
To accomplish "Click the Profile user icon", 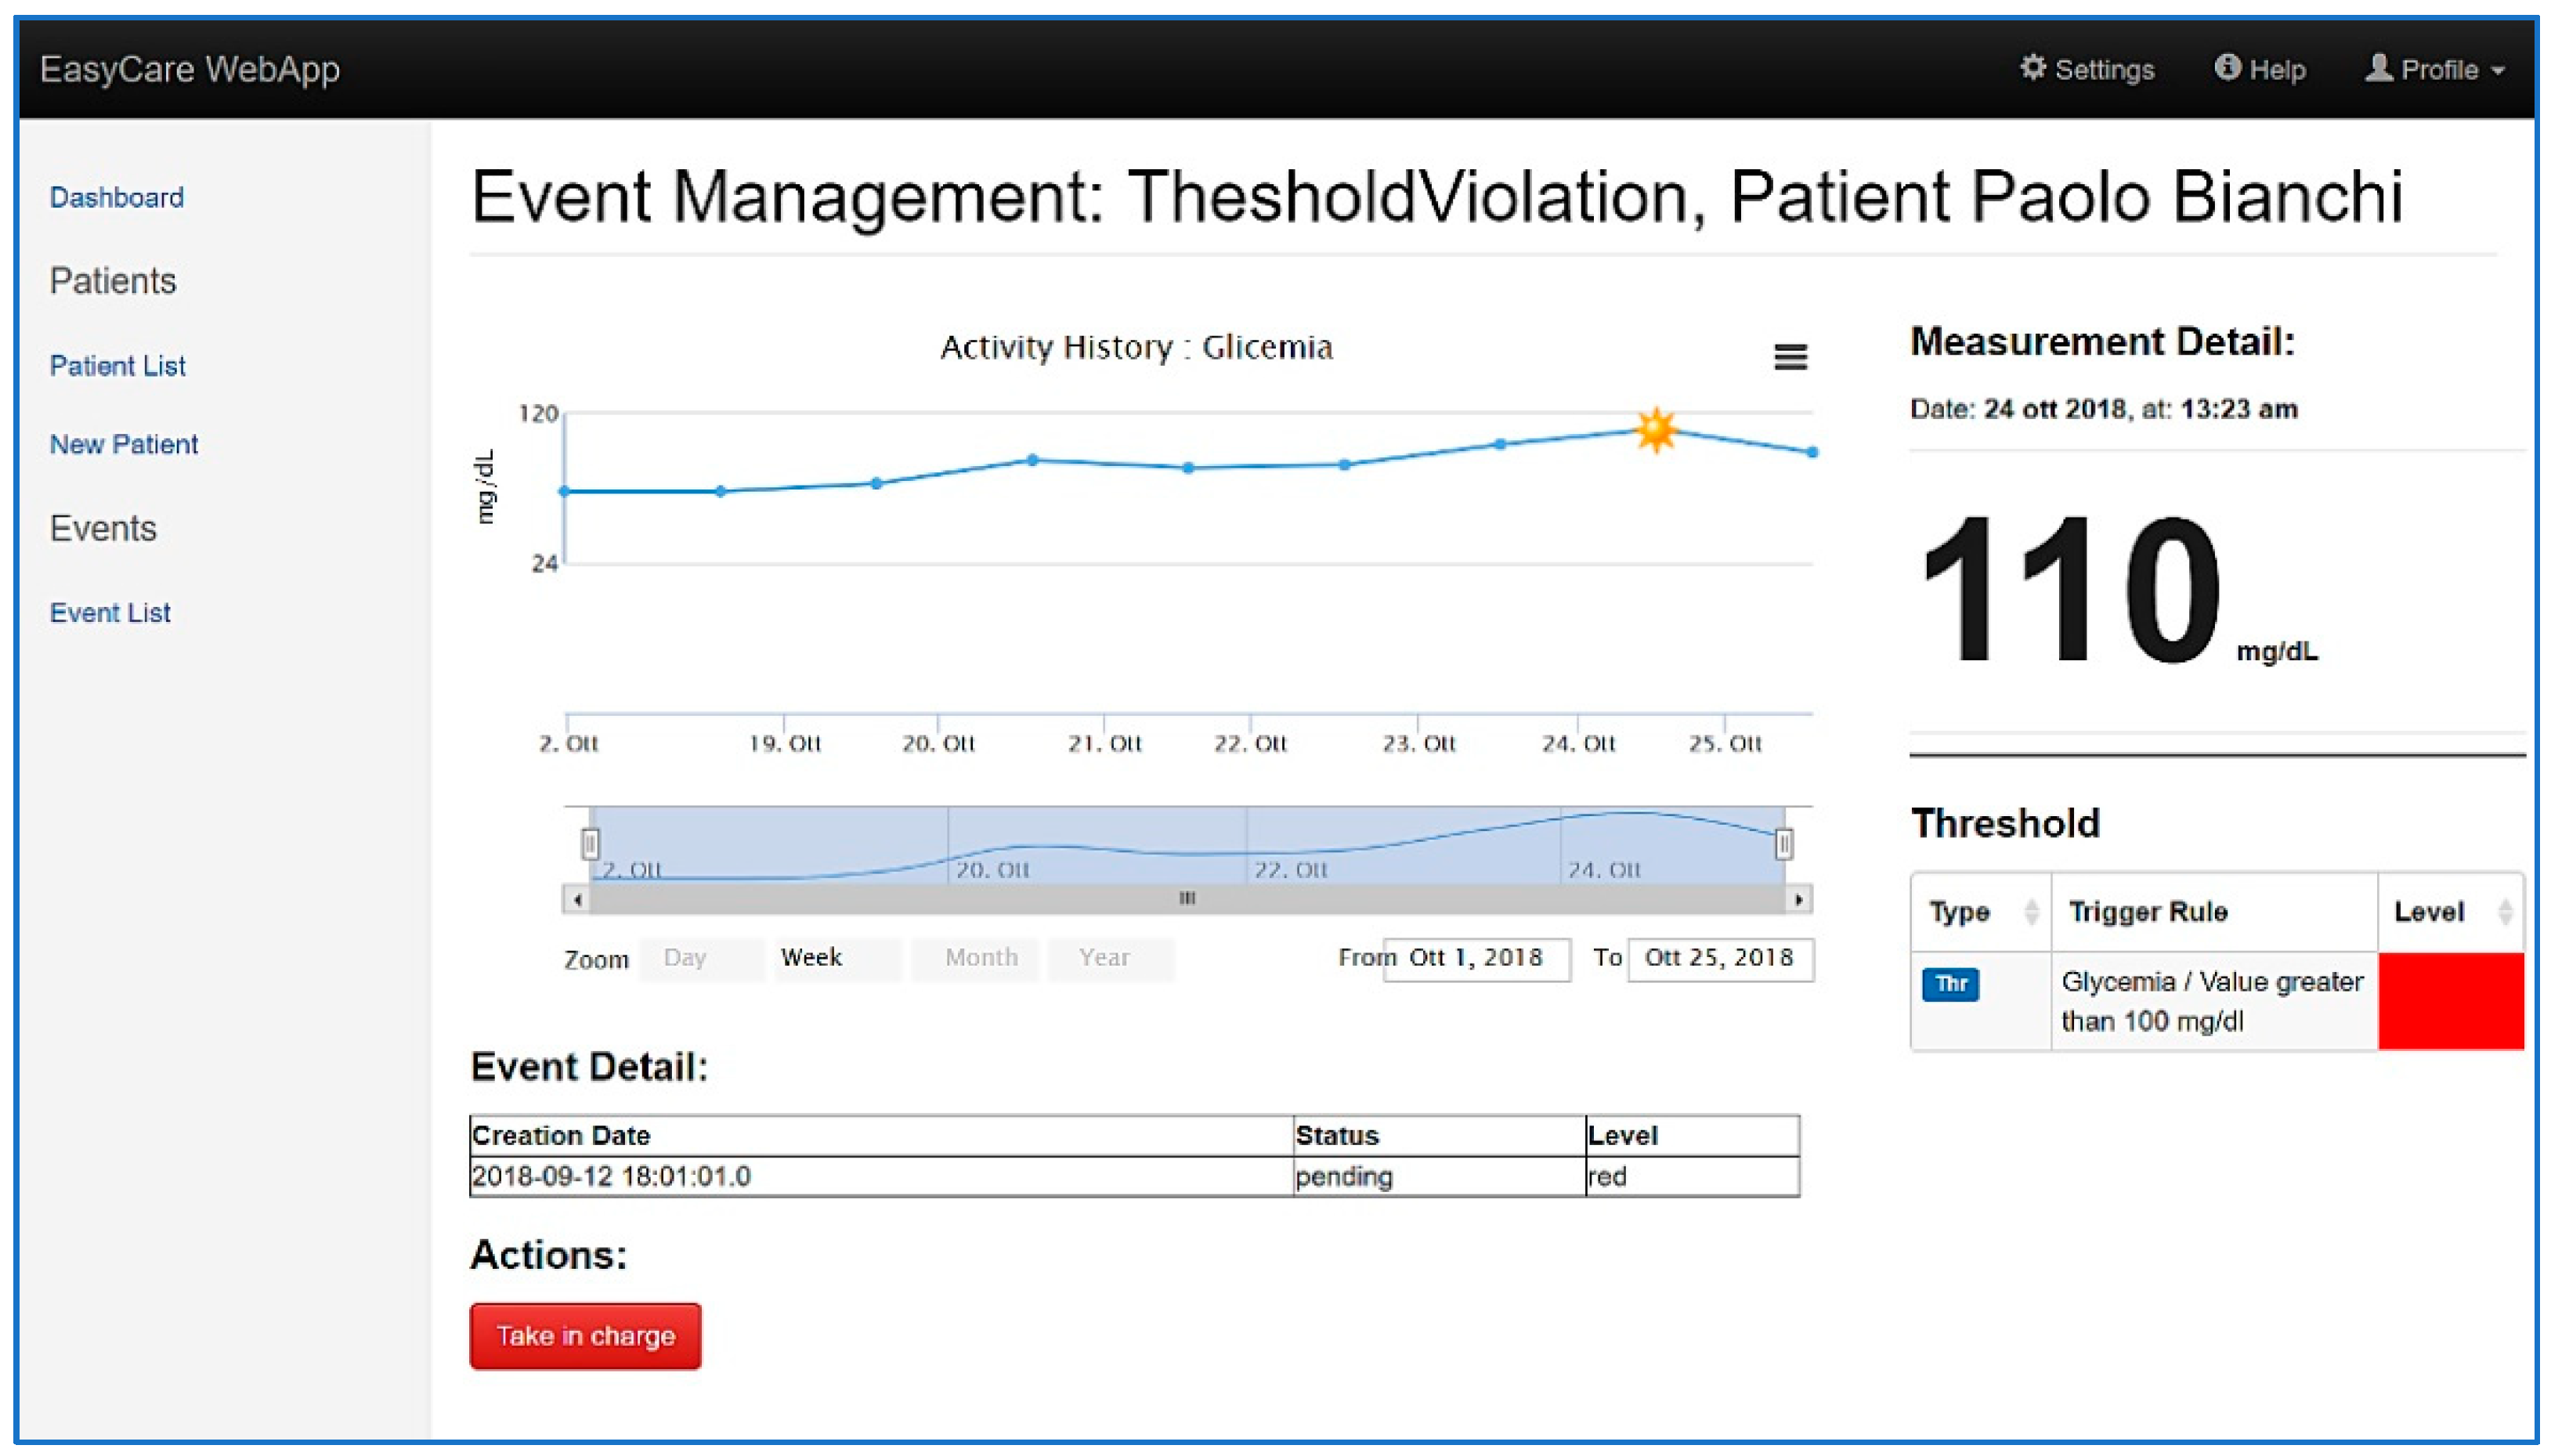I will [x=2377, y=68].
